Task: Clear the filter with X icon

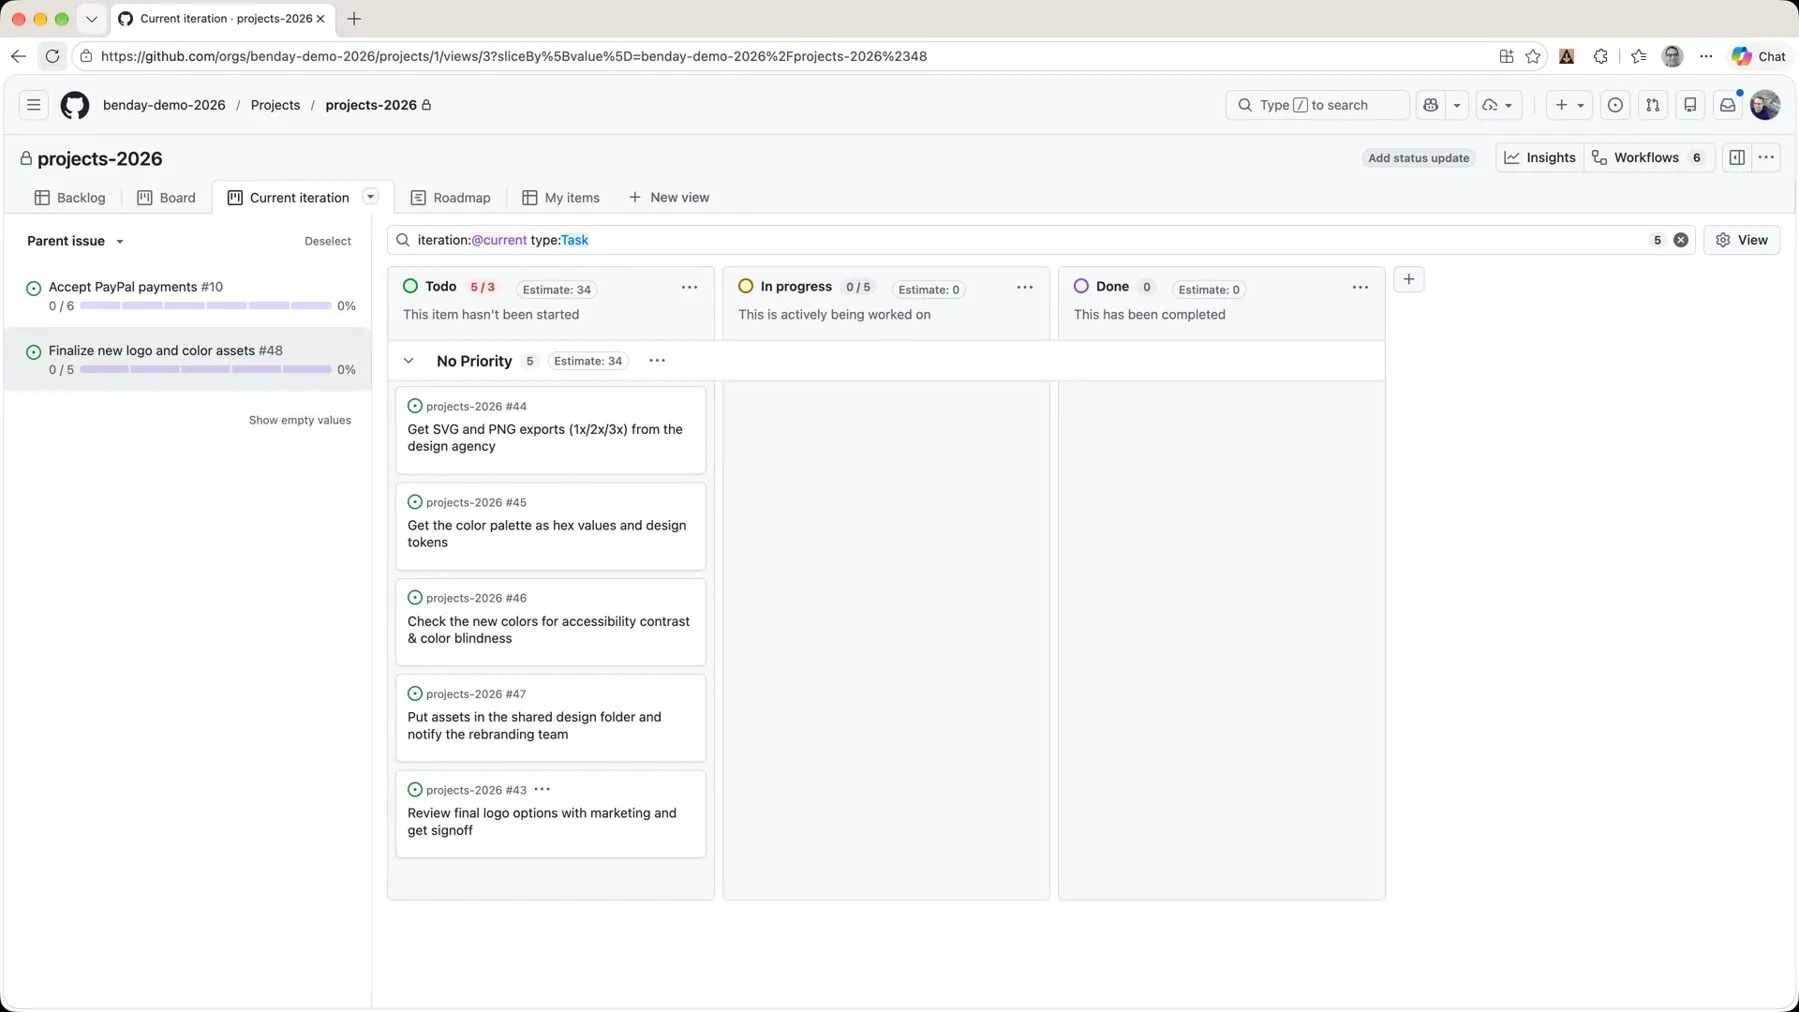Action: (1681, 240)
